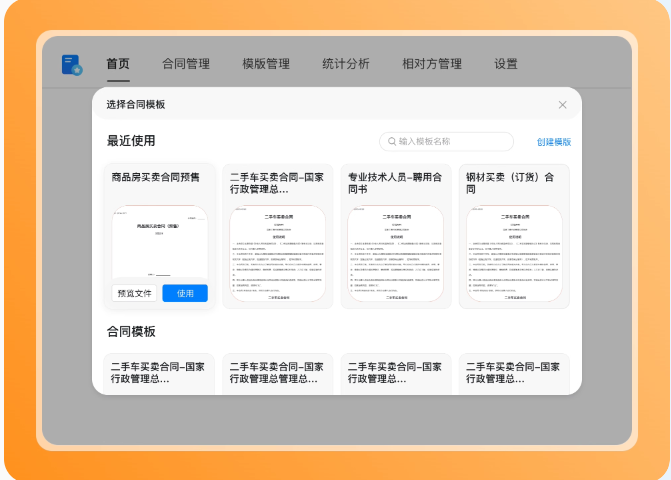This screenshot has height=480, width=671.
Task: Click the 创建模版 link
Action: click(554, 142)
